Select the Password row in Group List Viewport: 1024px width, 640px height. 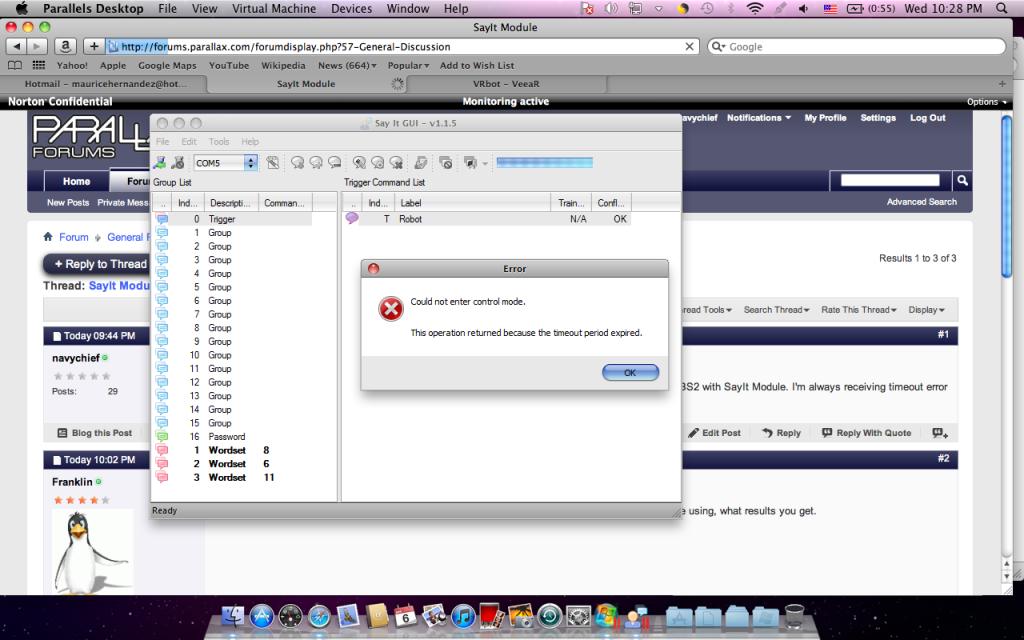click(x=232, y=436)
